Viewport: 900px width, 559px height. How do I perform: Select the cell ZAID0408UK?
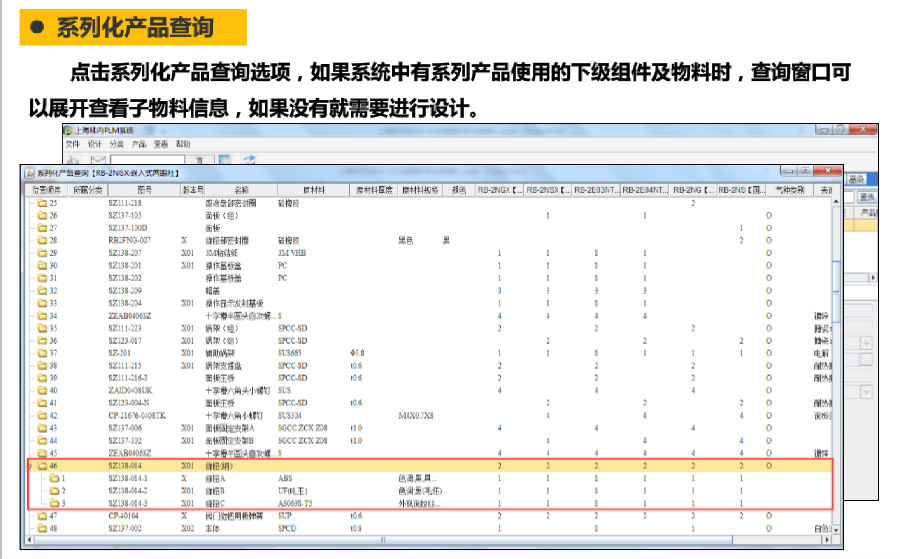point(130,391)
